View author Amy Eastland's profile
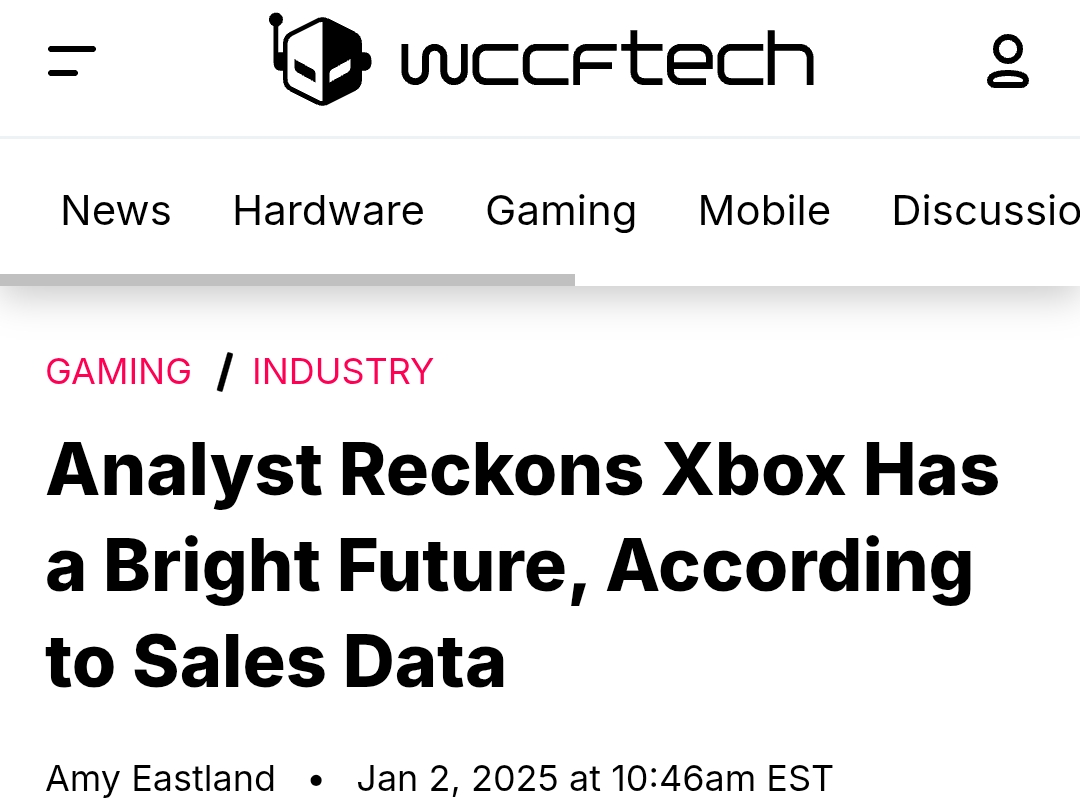The height and width of the screenshot is (803, 1080). [161, 778]
